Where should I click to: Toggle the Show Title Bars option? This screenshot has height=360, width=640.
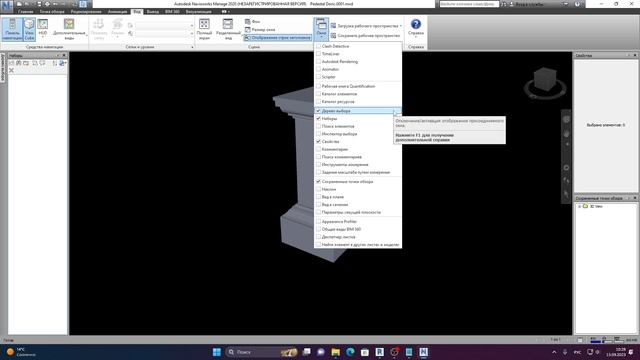[x=278, y=38]
